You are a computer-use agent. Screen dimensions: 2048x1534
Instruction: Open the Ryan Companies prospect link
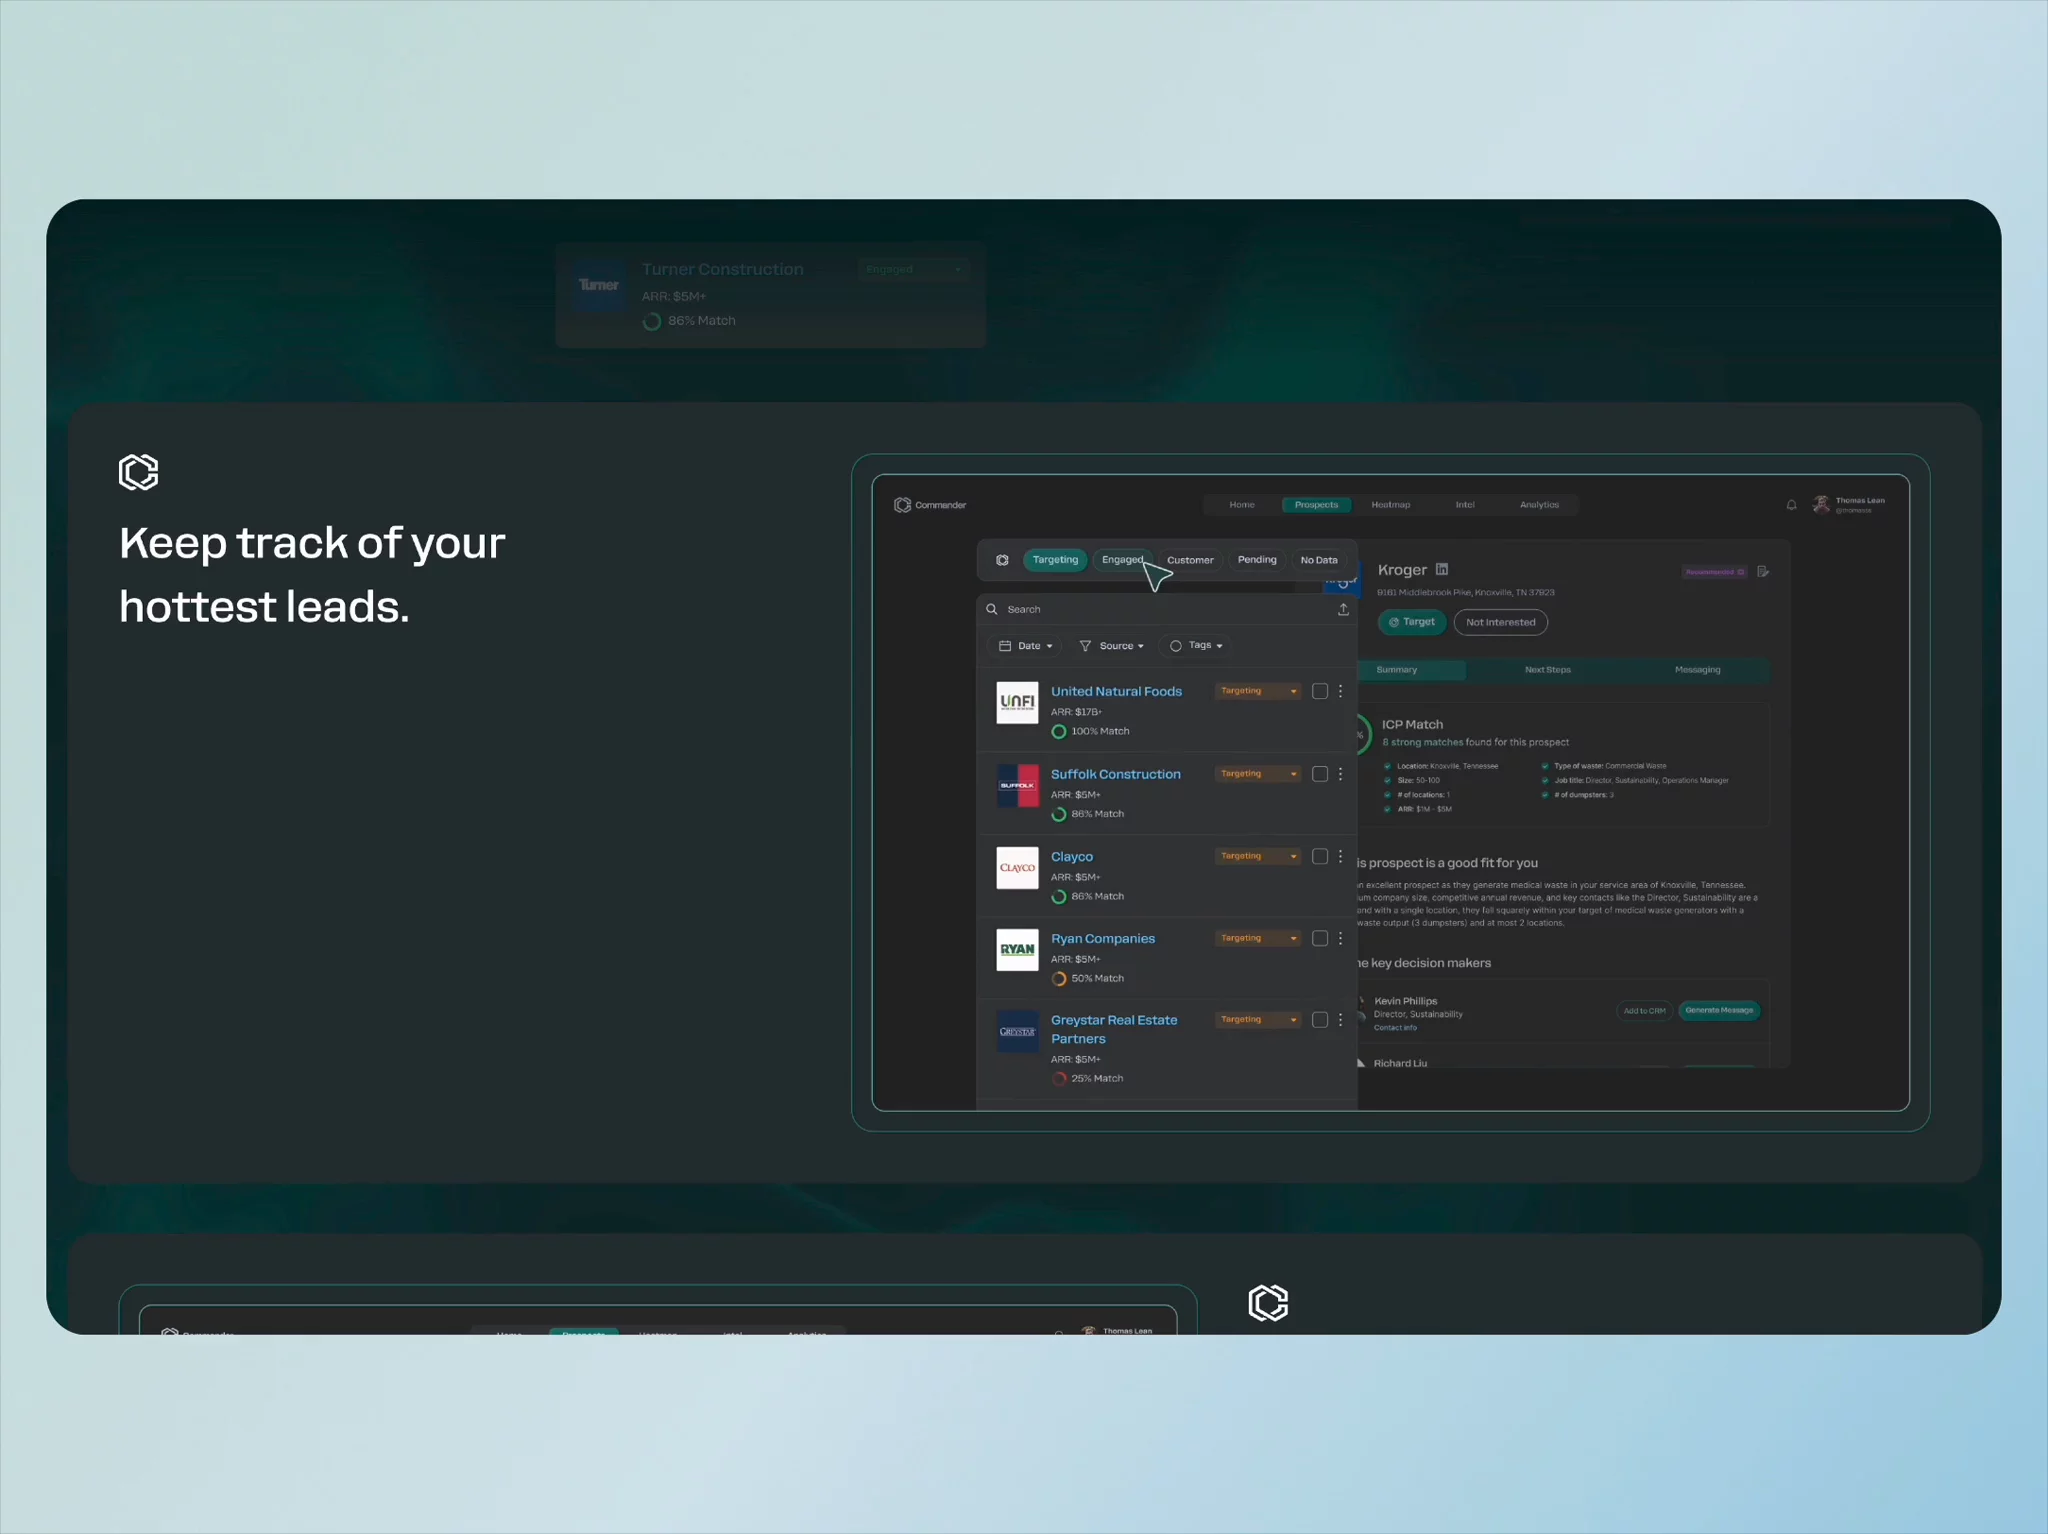pyautogui.click(x=1103, y=939)
